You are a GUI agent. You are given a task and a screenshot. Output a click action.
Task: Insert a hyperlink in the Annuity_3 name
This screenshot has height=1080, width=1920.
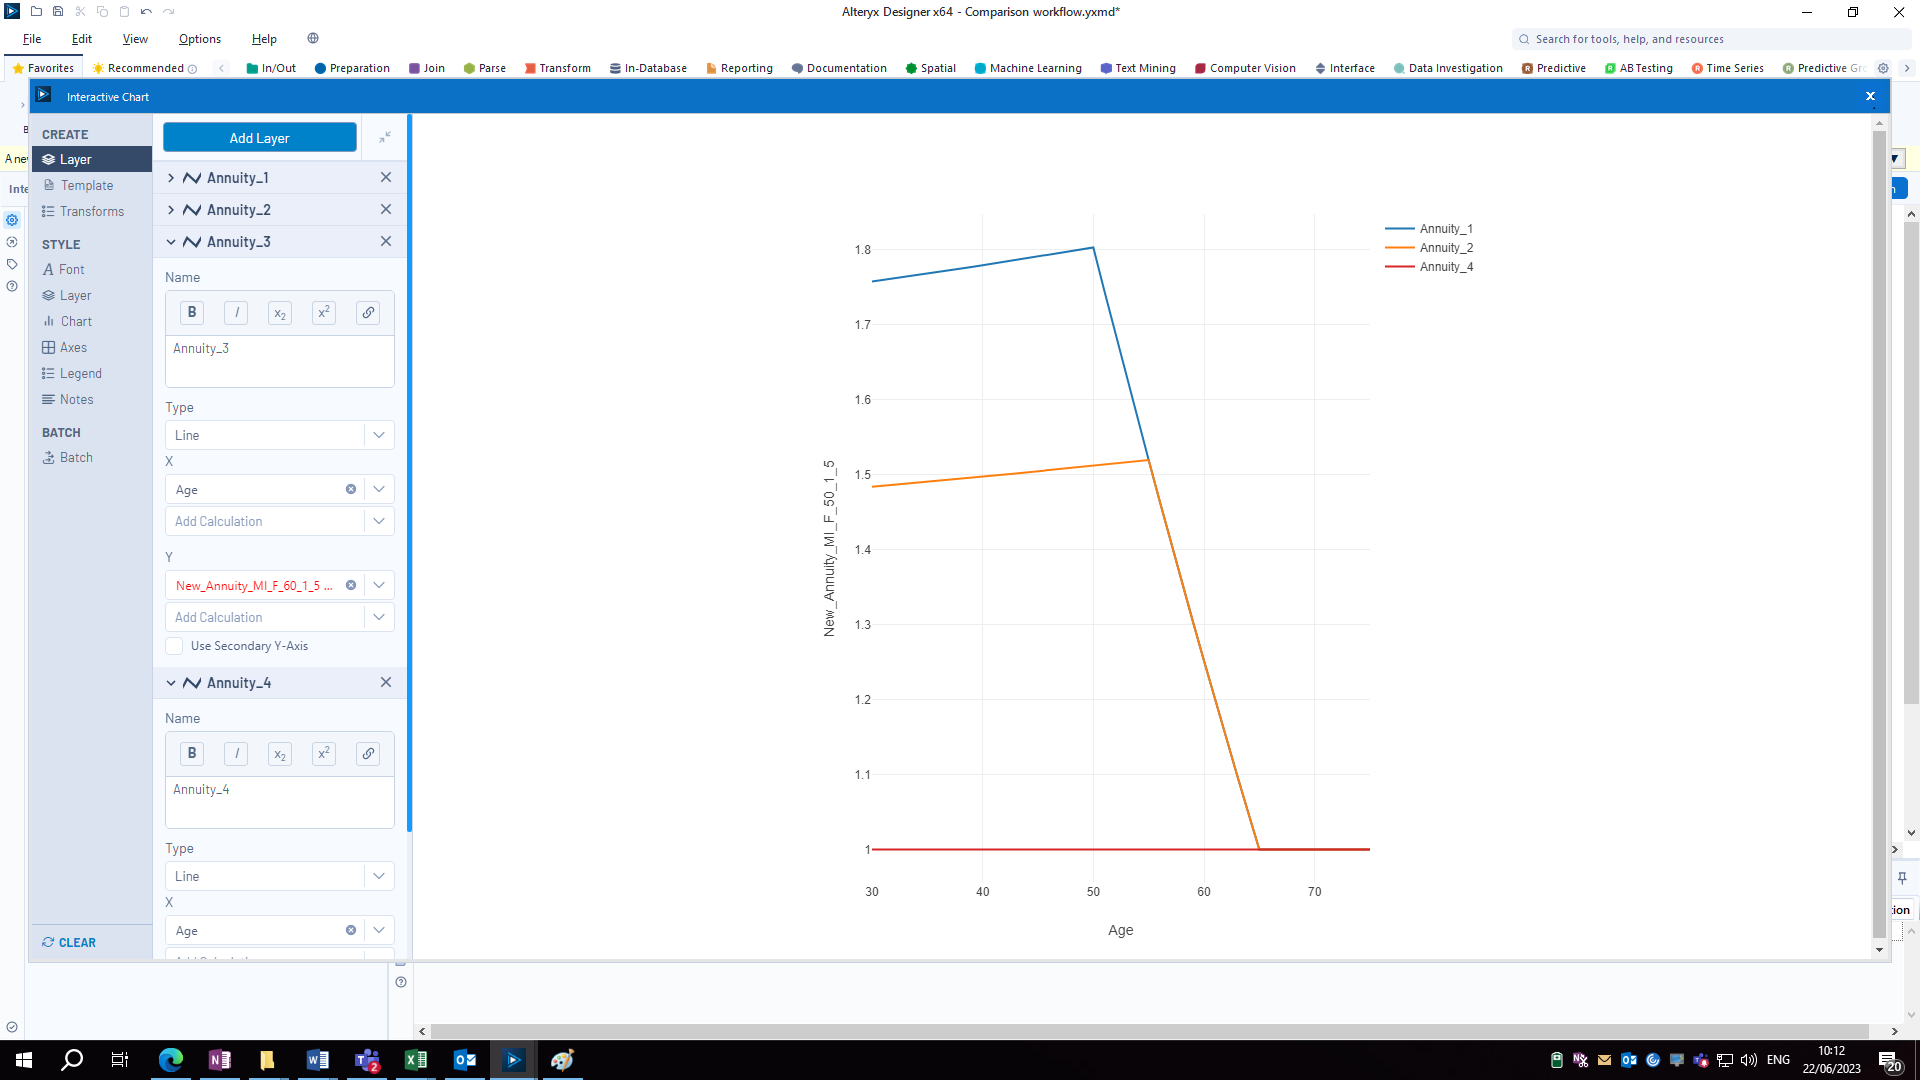click(367, 312)
